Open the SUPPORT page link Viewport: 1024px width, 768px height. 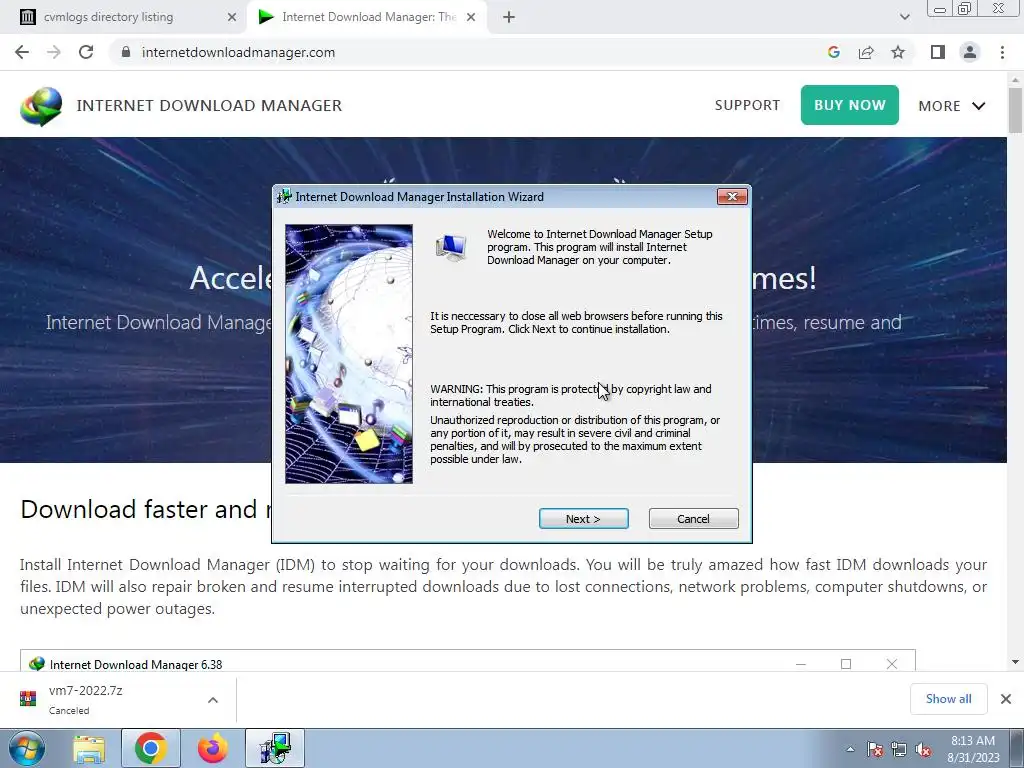[747, 105]
